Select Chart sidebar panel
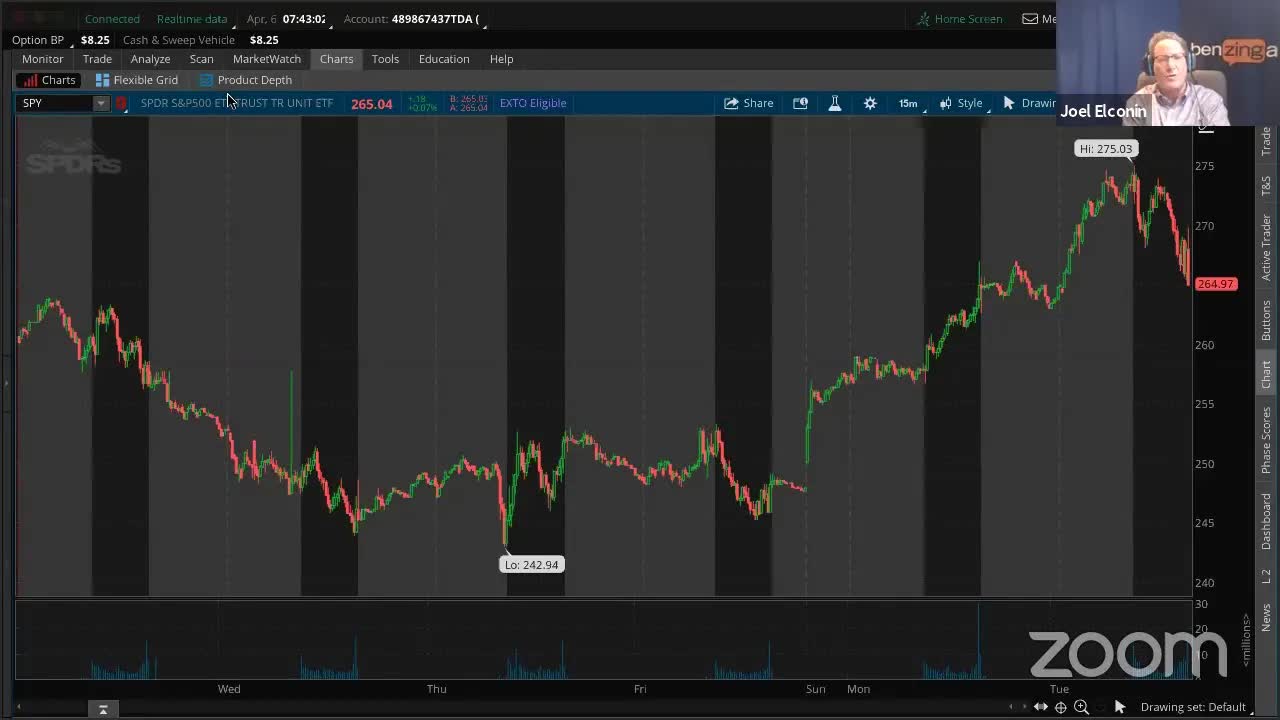The image size is (1280, 720). pos(1266,375)
